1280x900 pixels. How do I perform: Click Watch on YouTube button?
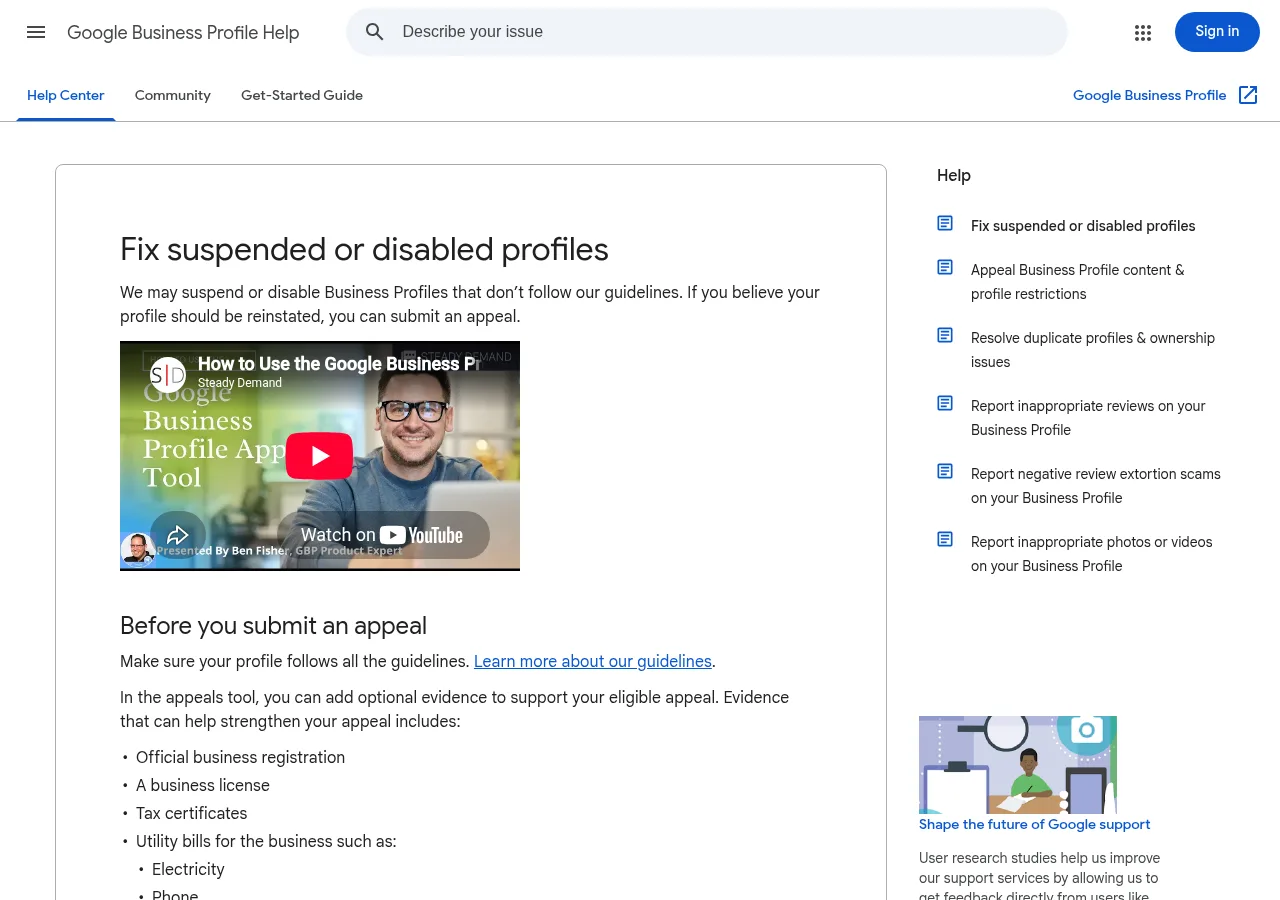[x=383, y=535]
